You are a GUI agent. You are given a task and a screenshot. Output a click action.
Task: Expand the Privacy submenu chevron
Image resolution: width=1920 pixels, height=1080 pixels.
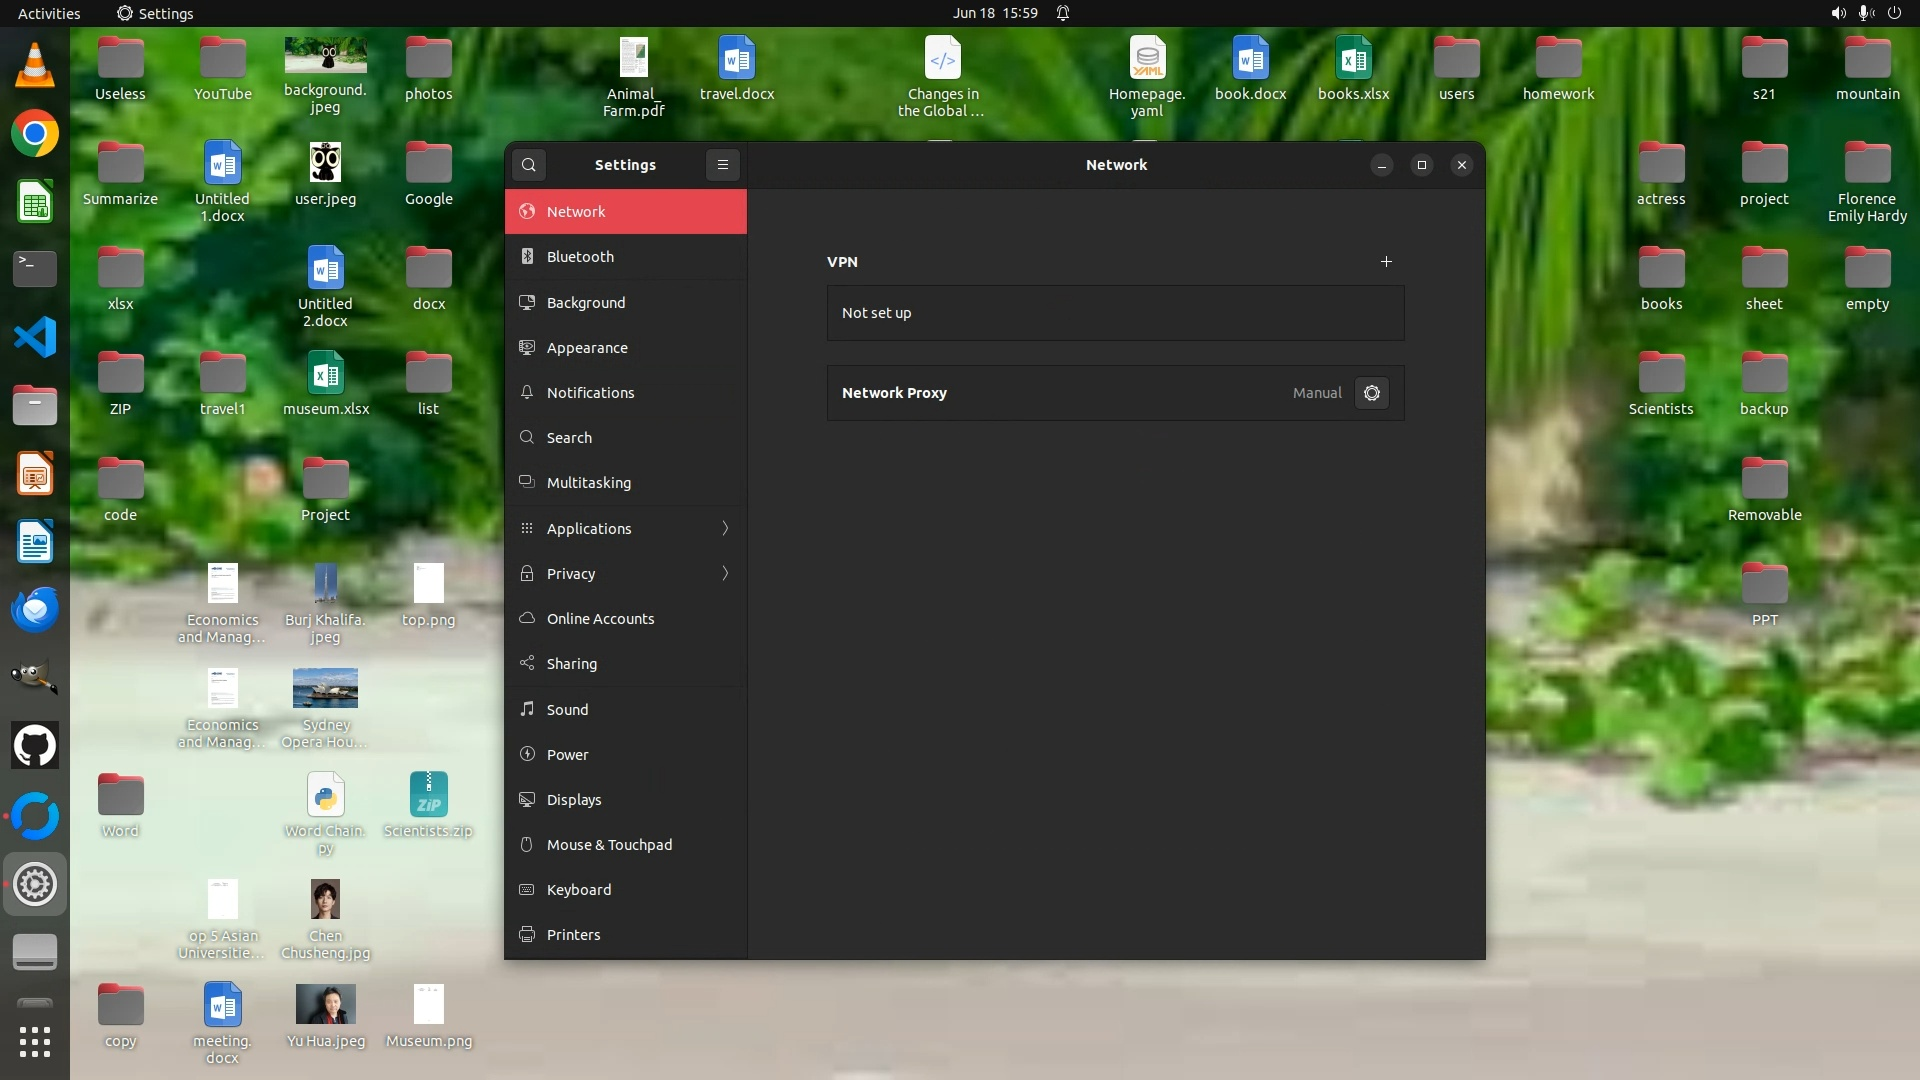coord(725,573)
